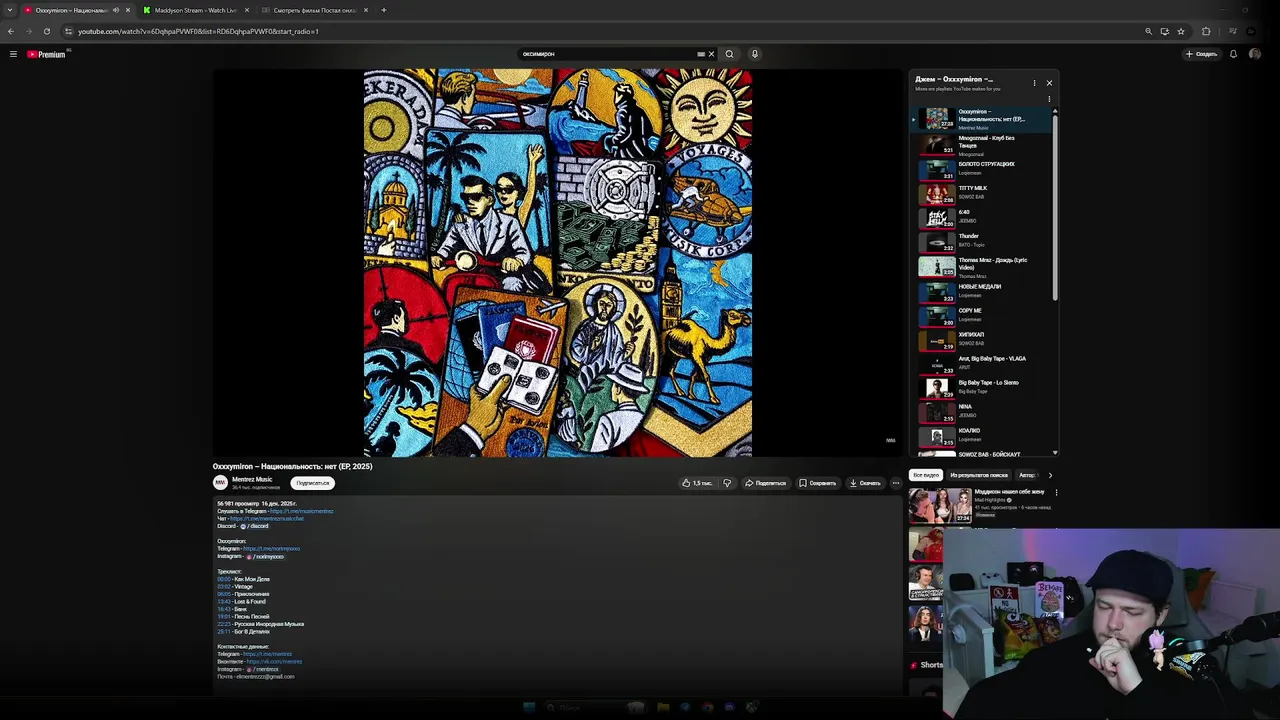Switch to the Maddyson Stream tab

pyautogui.click(x=196, y=10)
